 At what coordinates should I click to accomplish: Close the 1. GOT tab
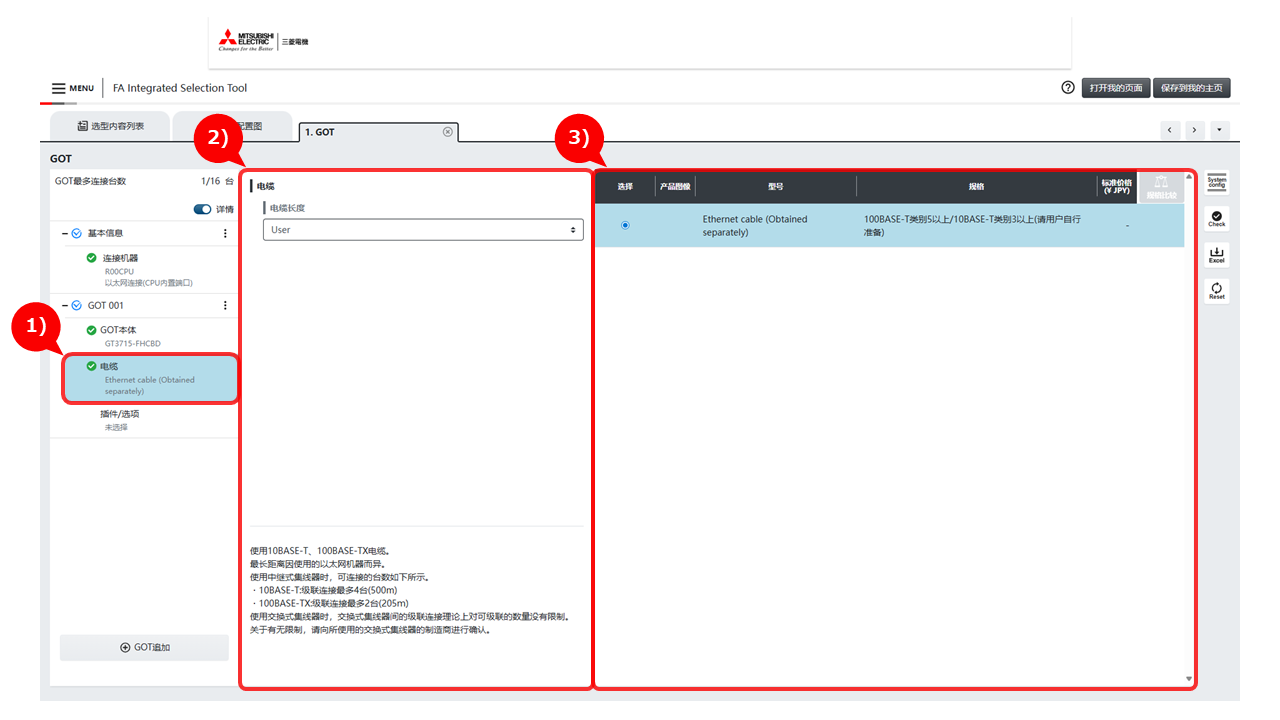pos(447,132)
